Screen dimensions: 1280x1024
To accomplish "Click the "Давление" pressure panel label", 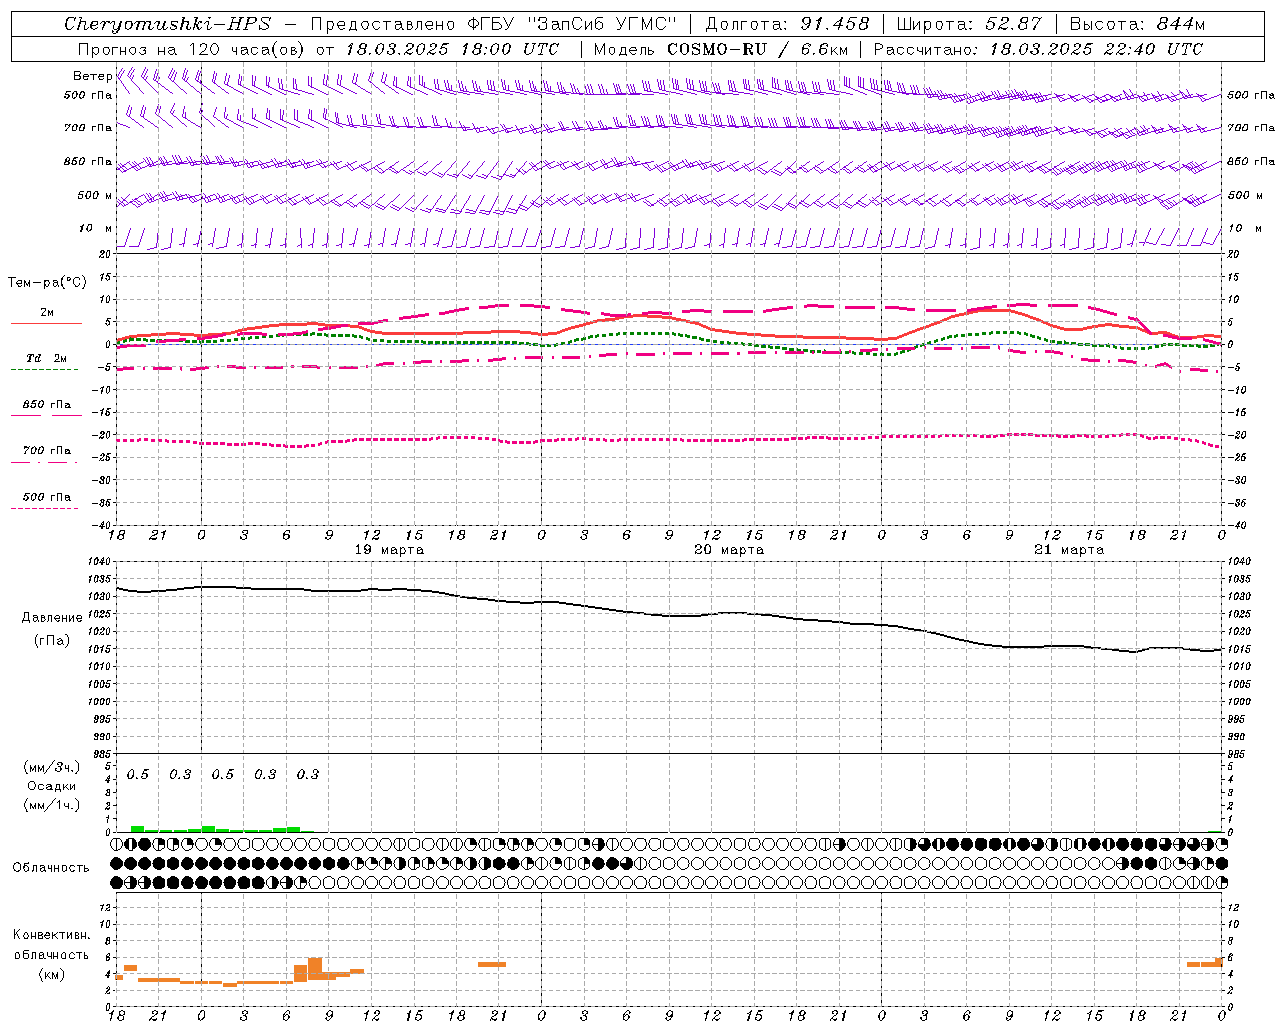I will (52, 618).
